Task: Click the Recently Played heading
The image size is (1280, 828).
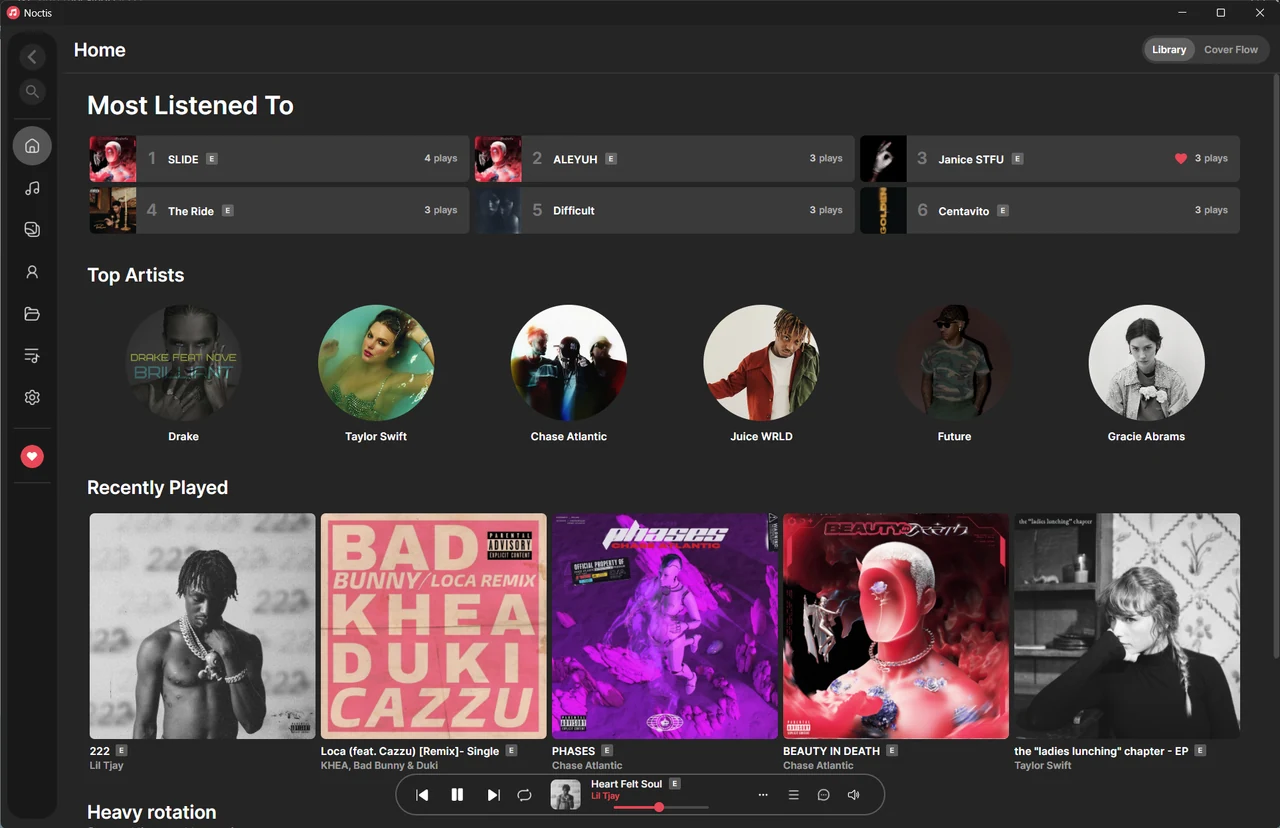Action: click(158, 488)
